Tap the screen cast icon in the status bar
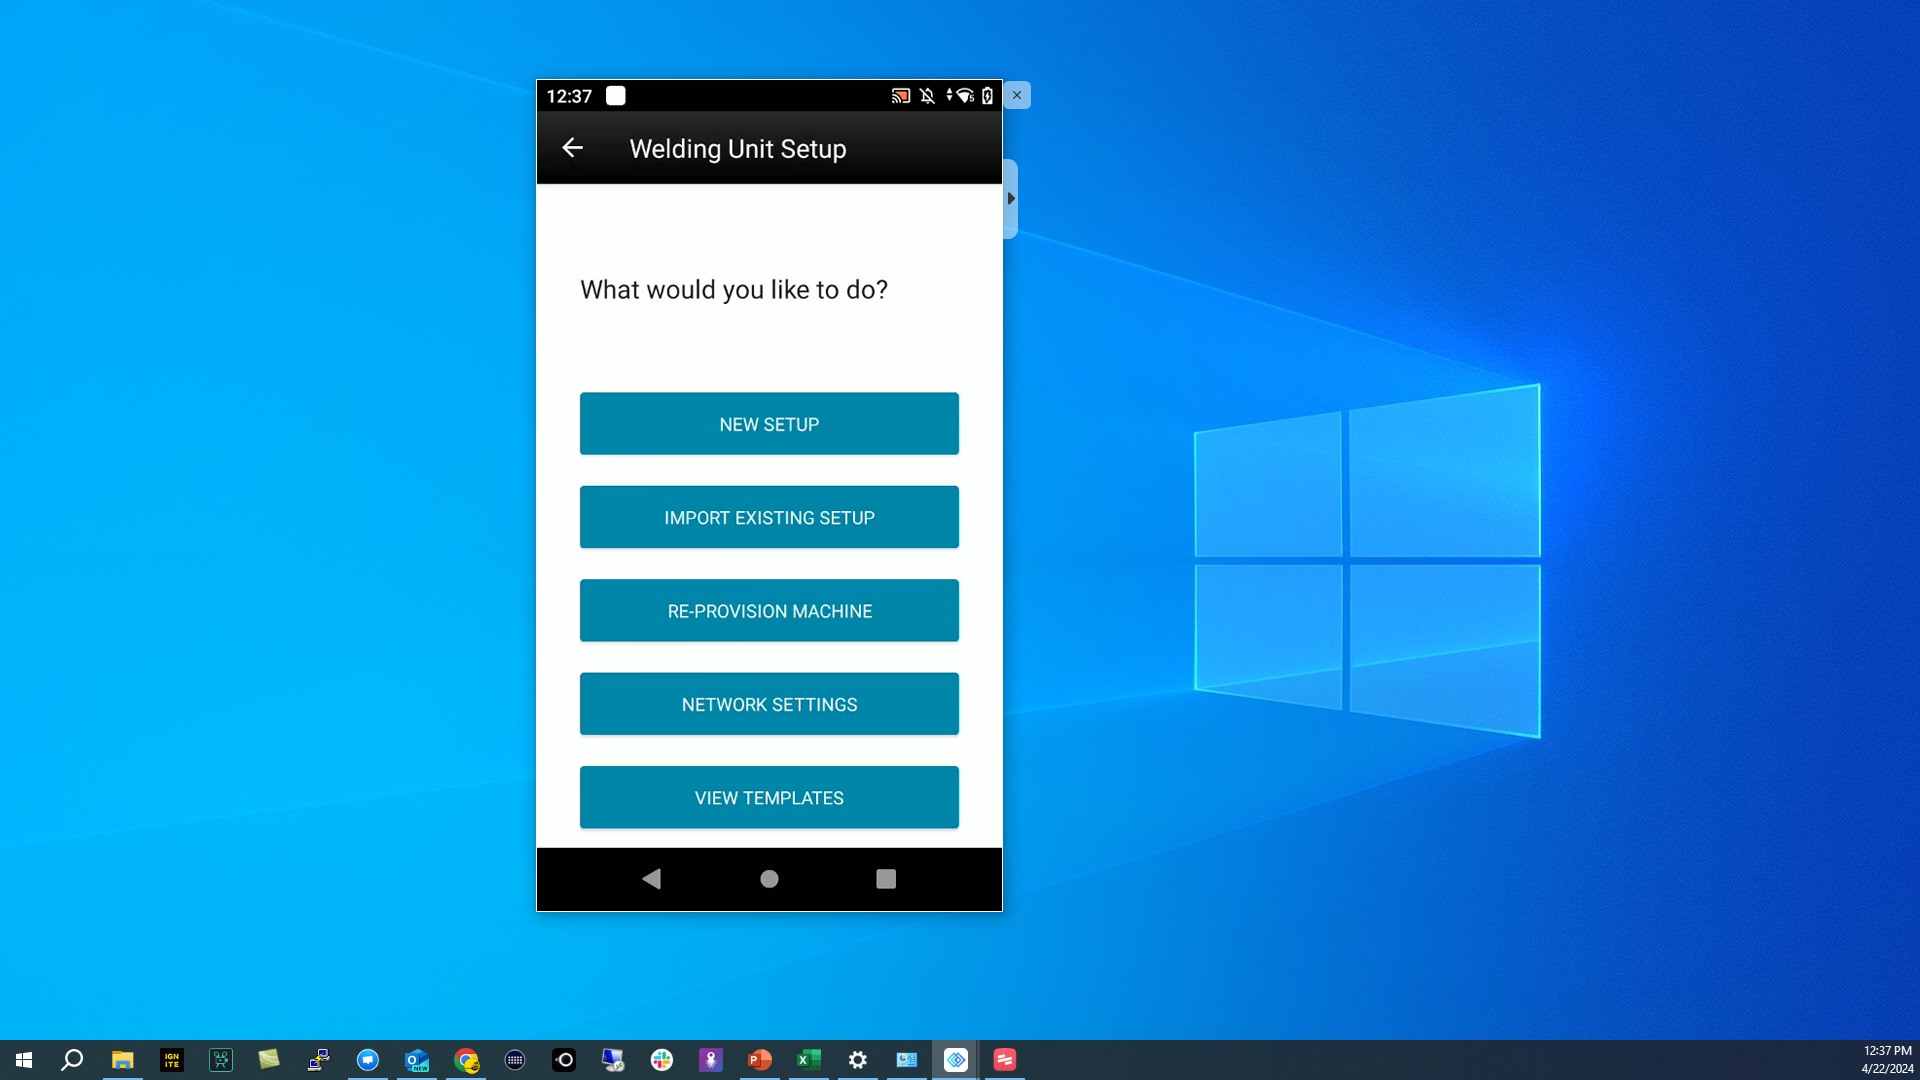 (901, 96)
